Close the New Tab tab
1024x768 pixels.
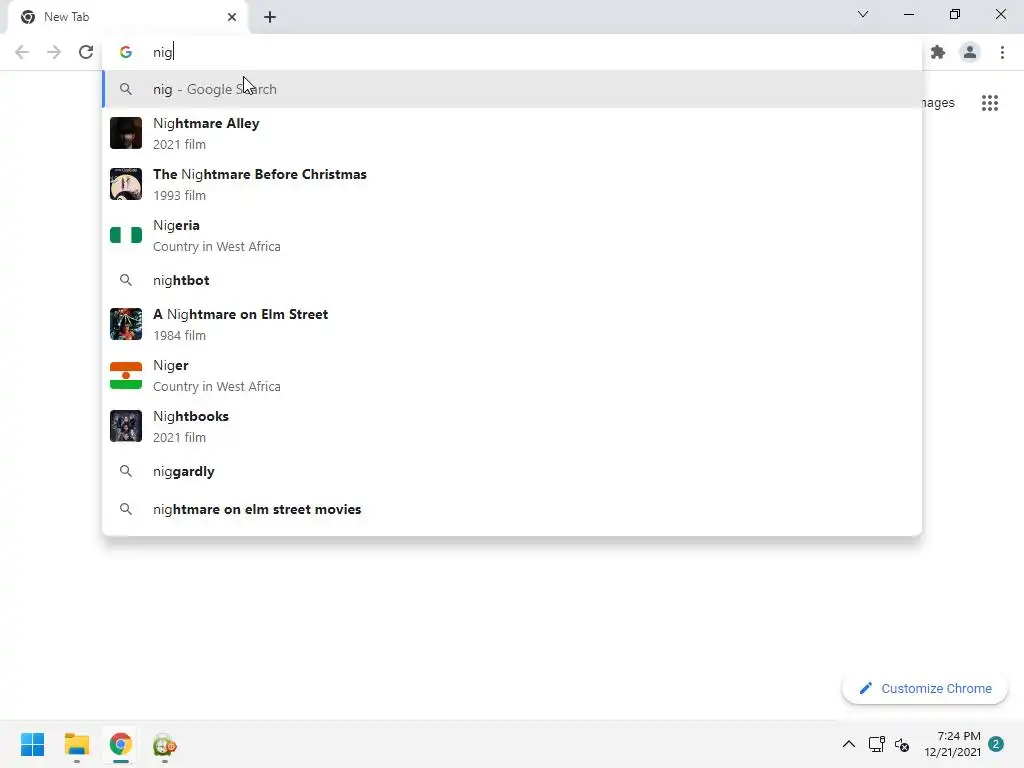click(x=232, y=17)
